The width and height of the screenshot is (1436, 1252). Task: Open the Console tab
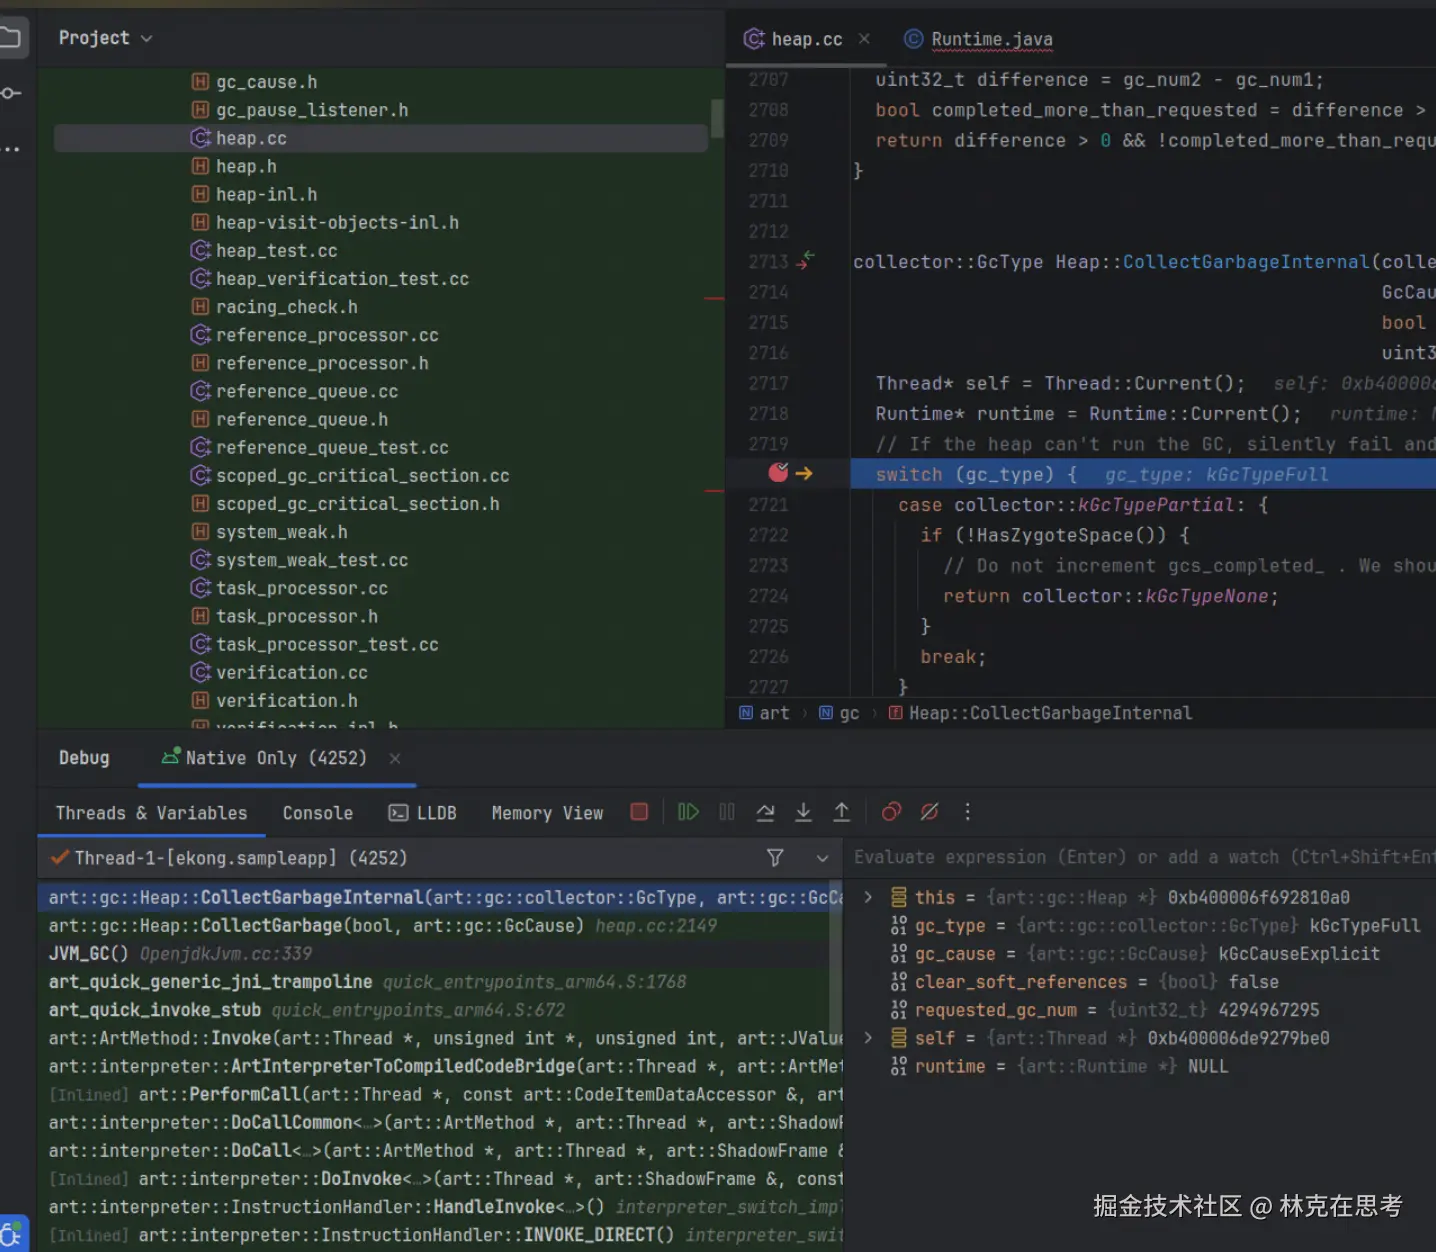(318, 813)
